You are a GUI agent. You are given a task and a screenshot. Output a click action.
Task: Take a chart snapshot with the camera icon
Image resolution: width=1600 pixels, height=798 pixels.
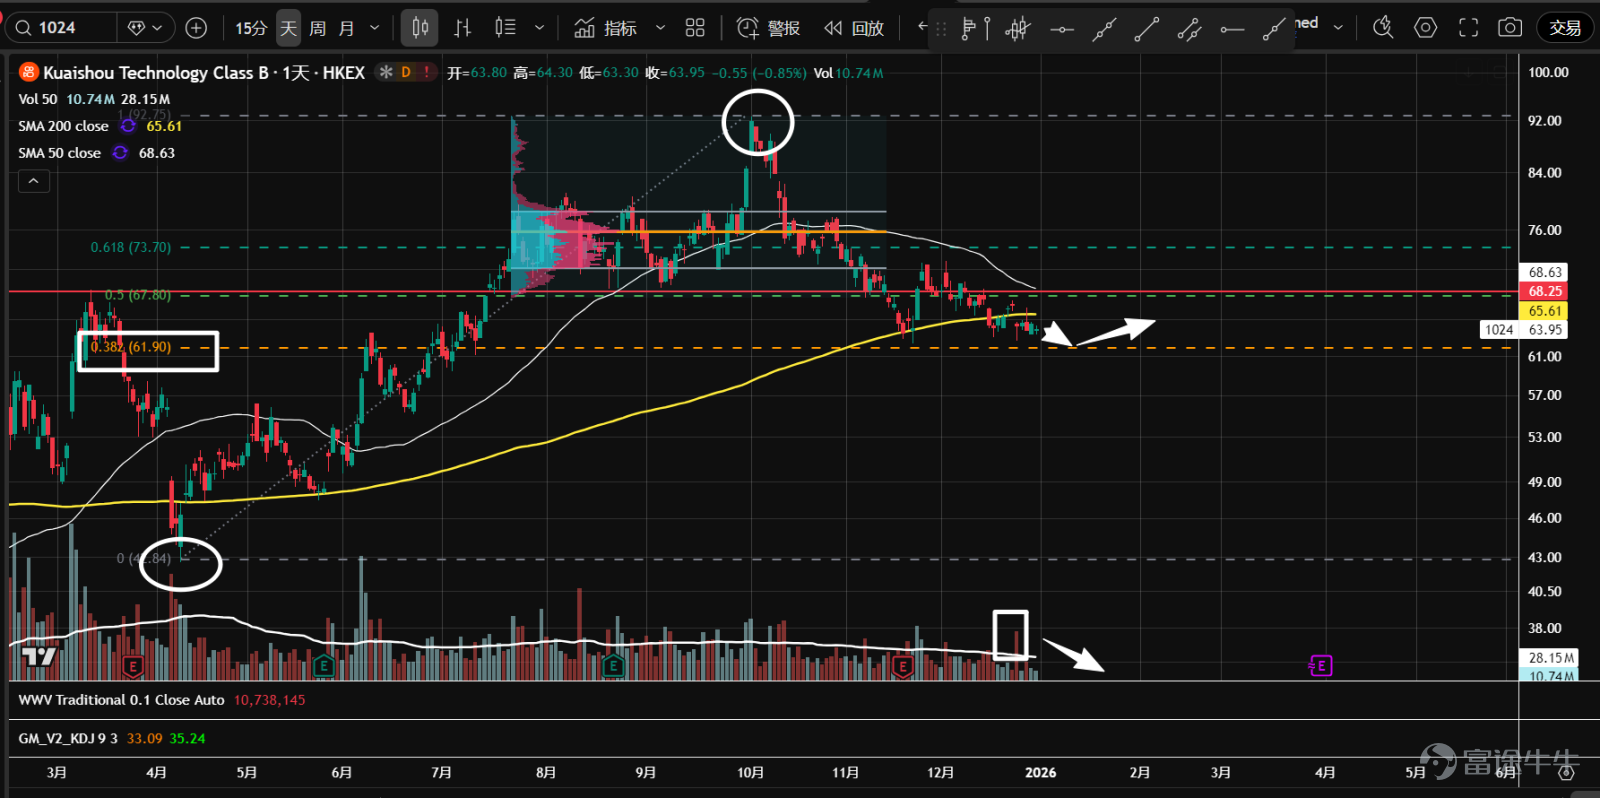tap(1510, 28)
